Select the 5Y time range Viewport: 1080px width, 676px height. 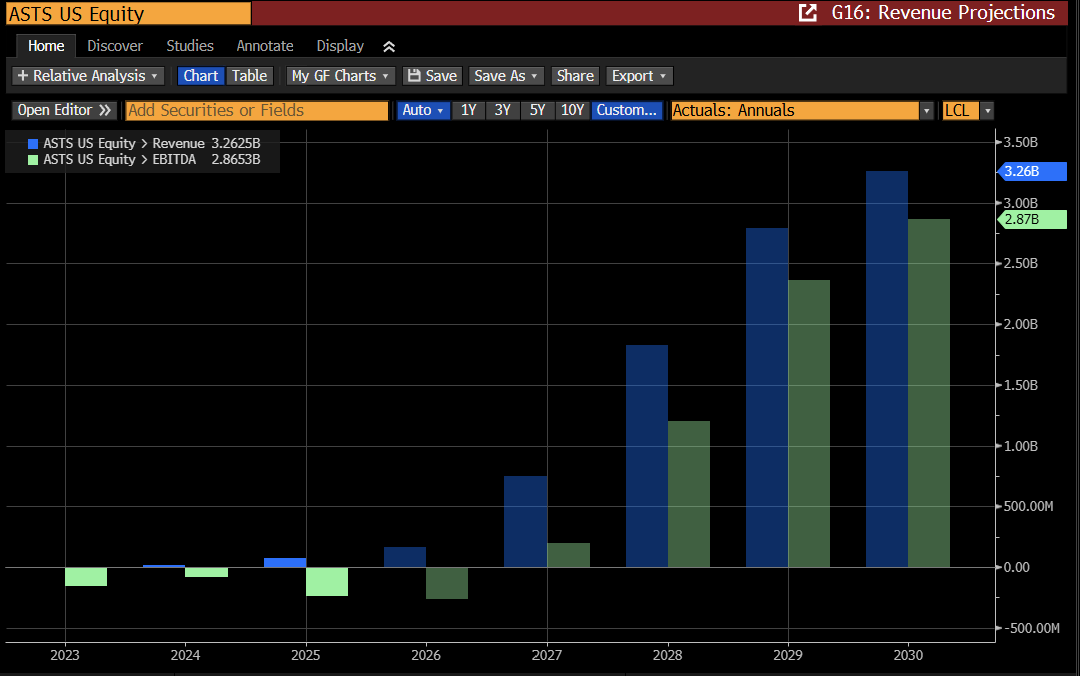click(537, 110)
